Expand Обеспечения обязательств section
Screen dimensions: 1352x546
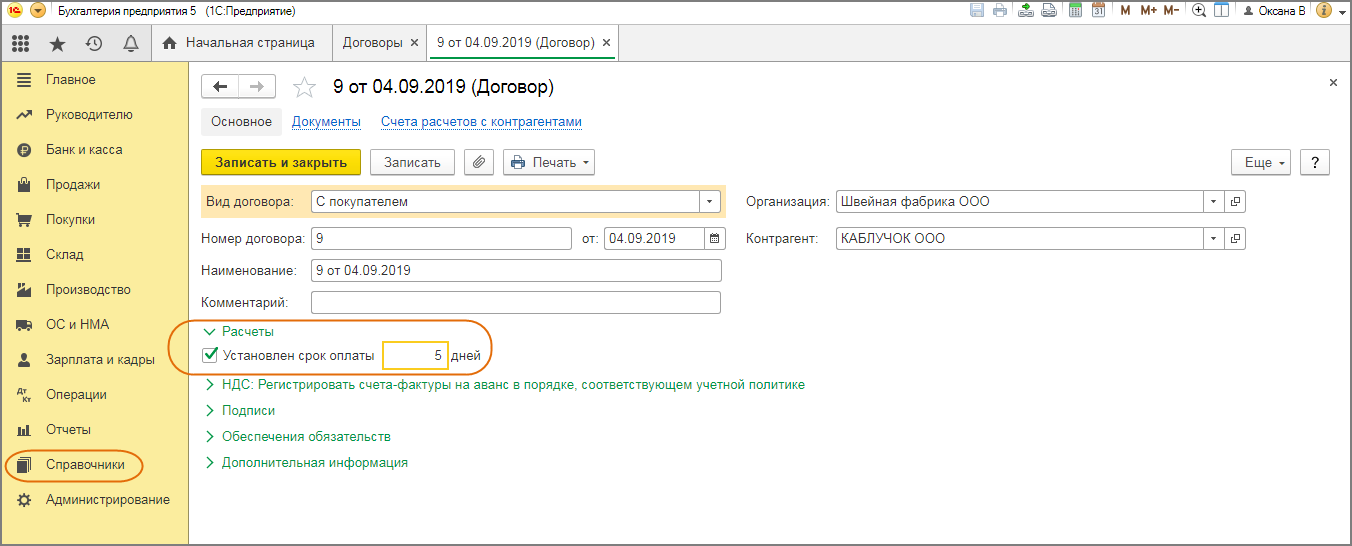point(297,436)
